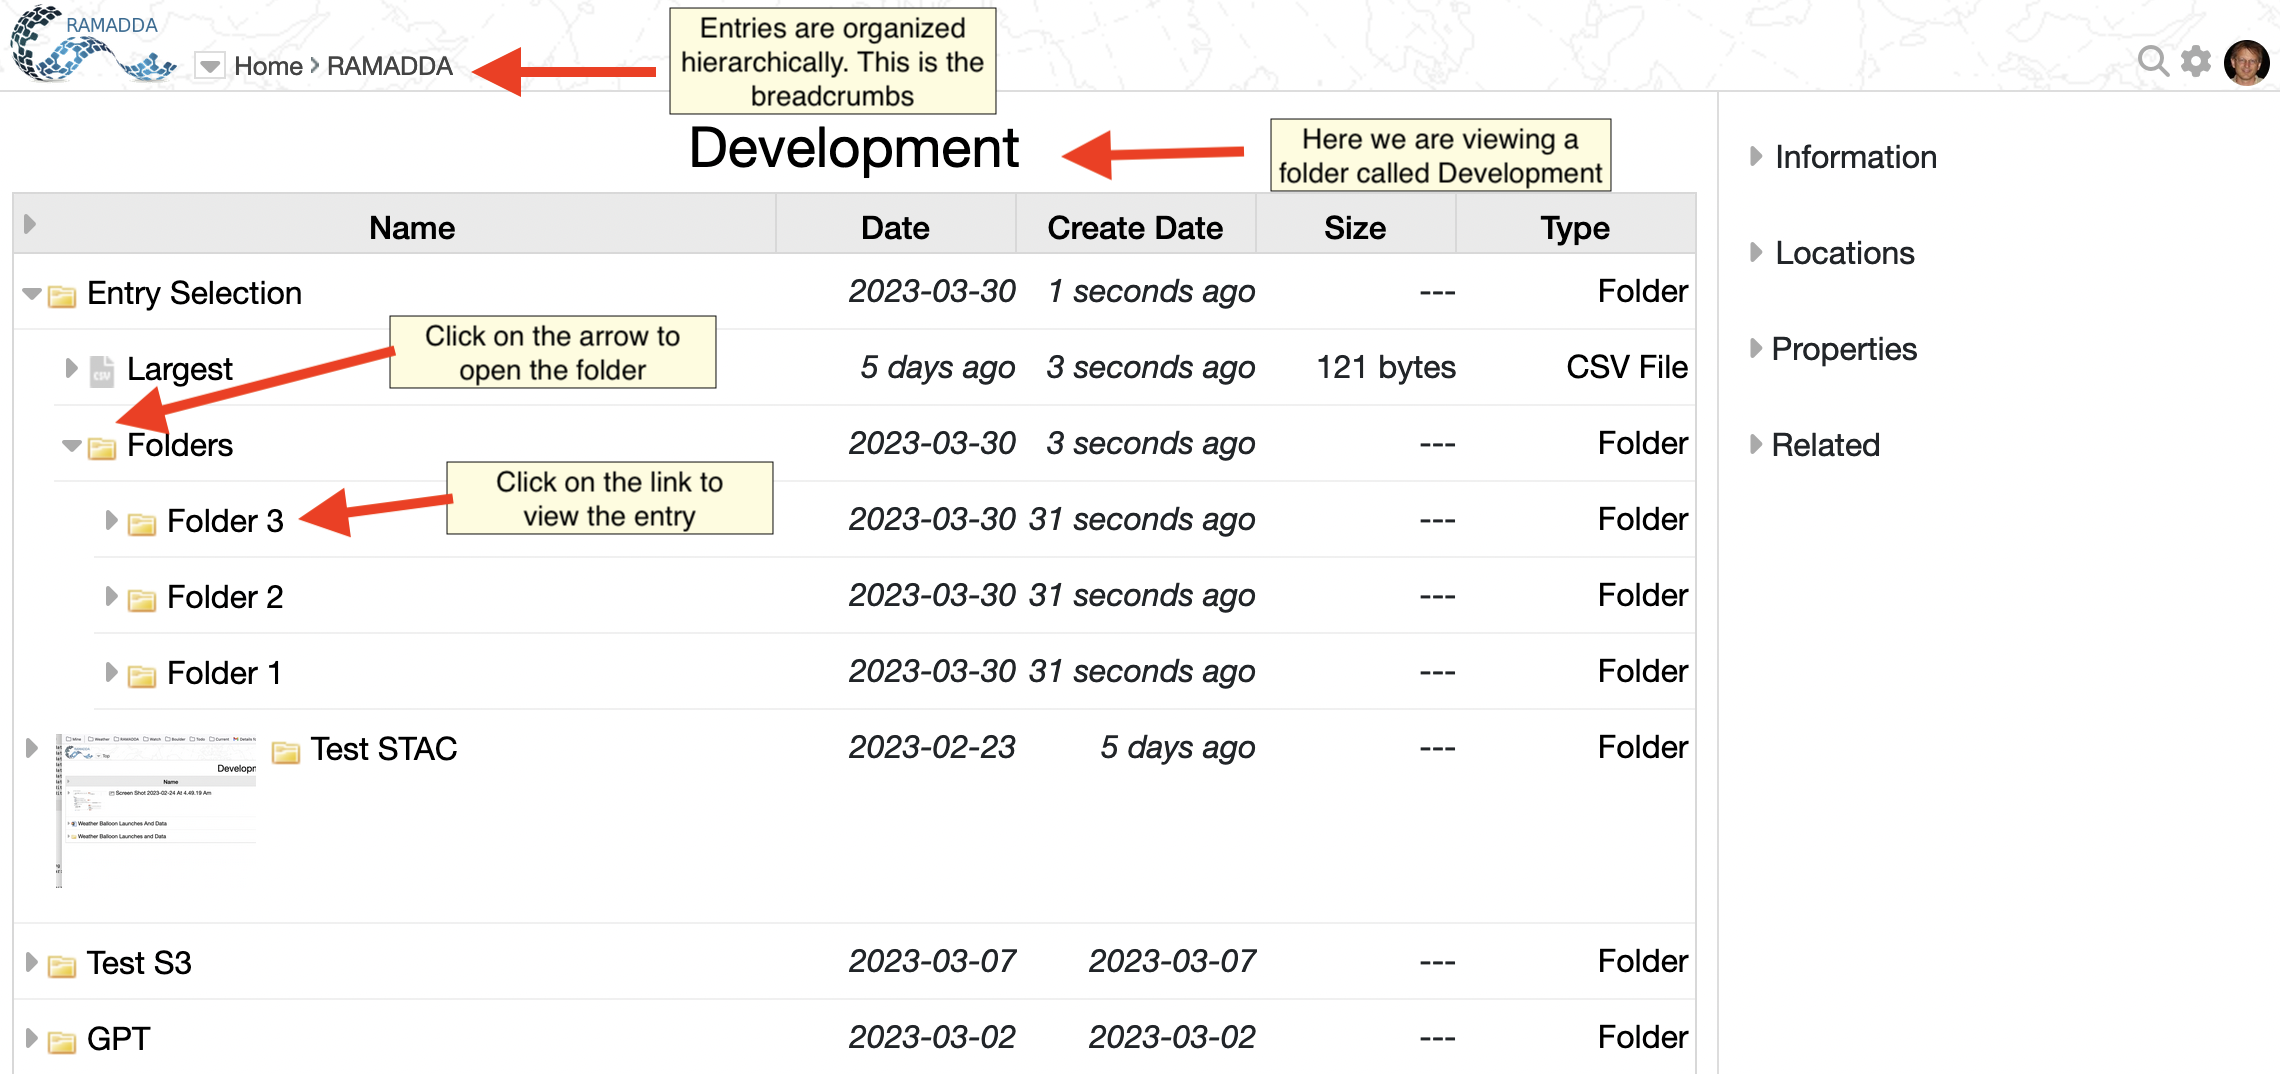Click the user avatar photo

pos(2246,63)
